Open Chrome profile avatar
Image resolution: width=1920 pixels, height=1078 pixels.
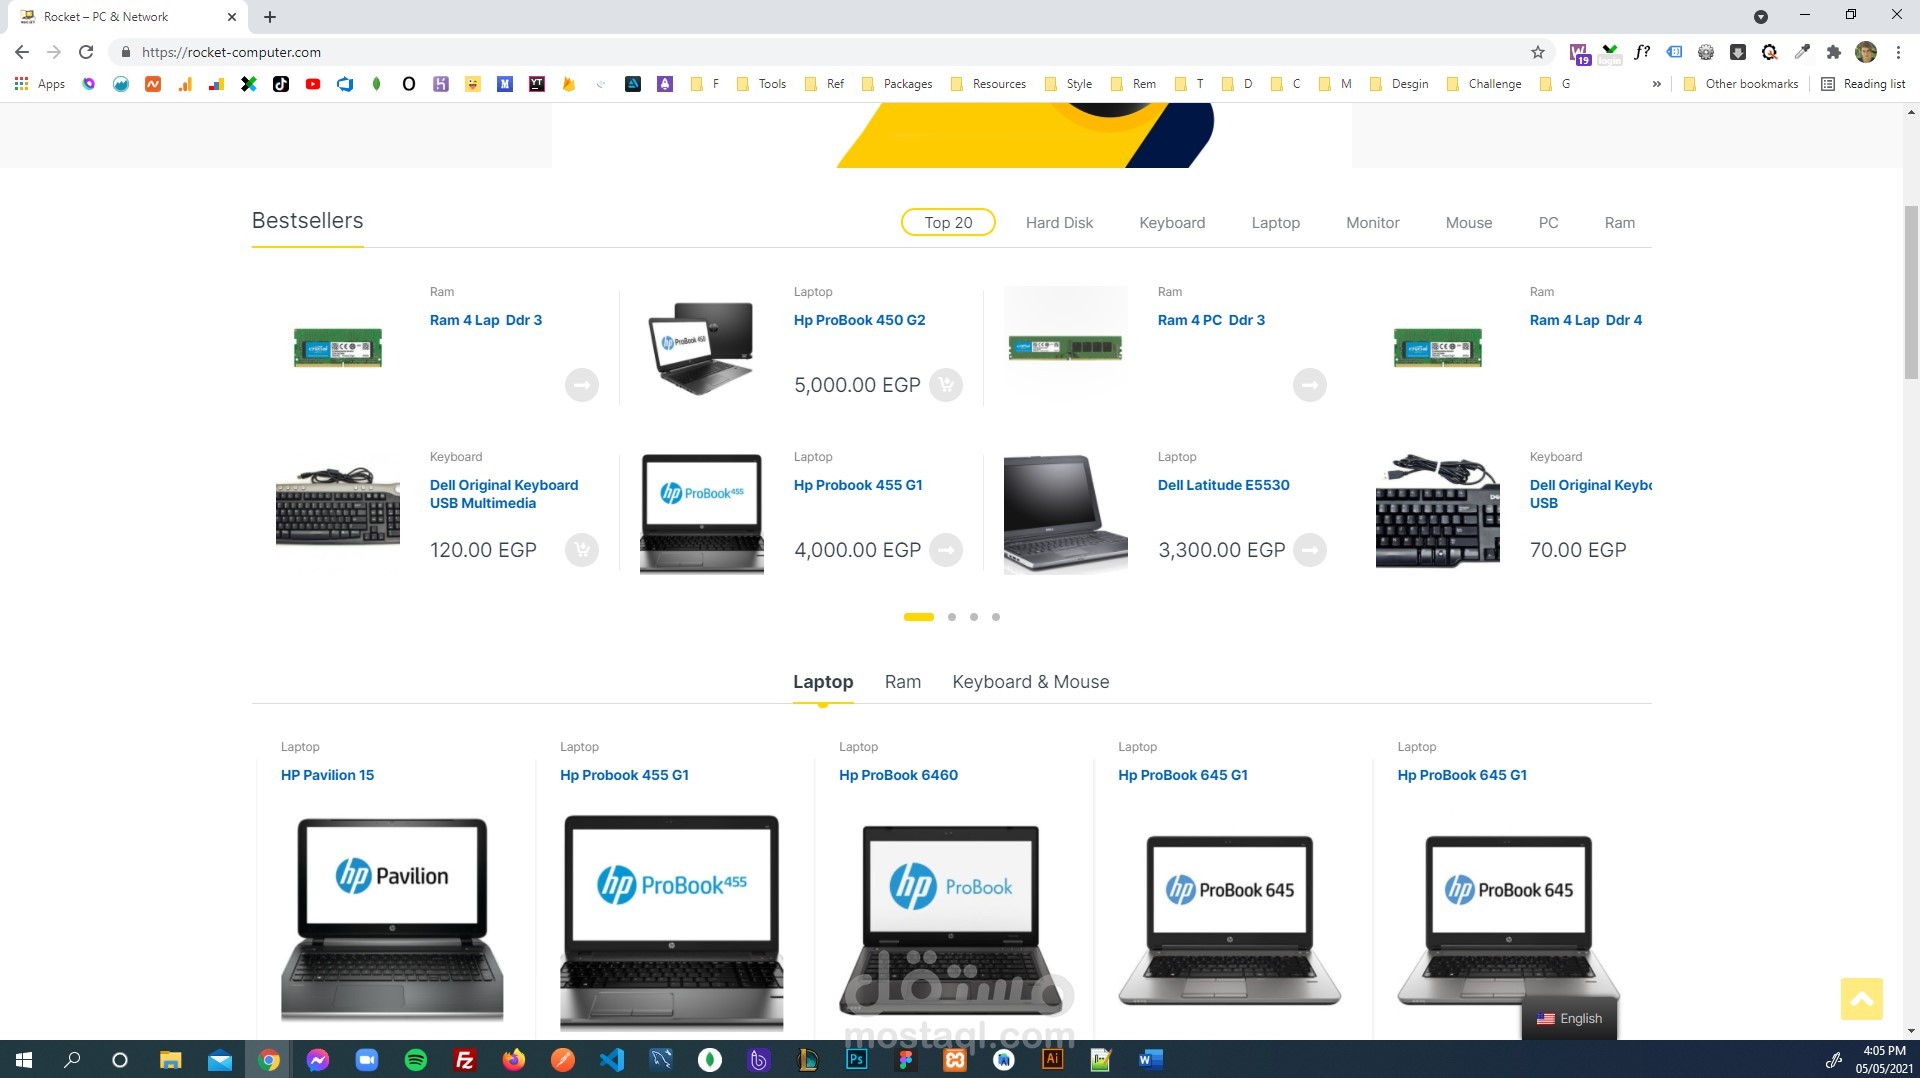coord(1866,52)
